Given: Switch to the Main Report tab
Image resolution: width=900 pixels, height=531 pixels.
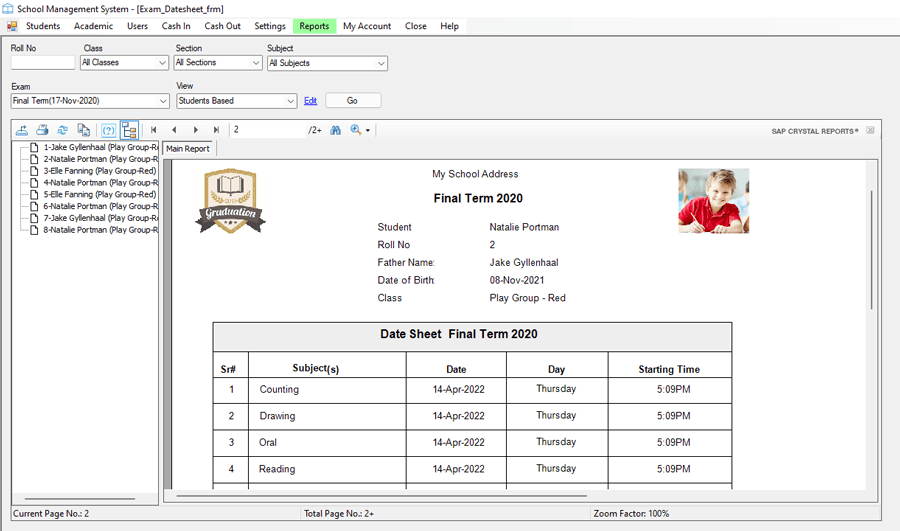Looking at the screenshot, I should 188,149.
